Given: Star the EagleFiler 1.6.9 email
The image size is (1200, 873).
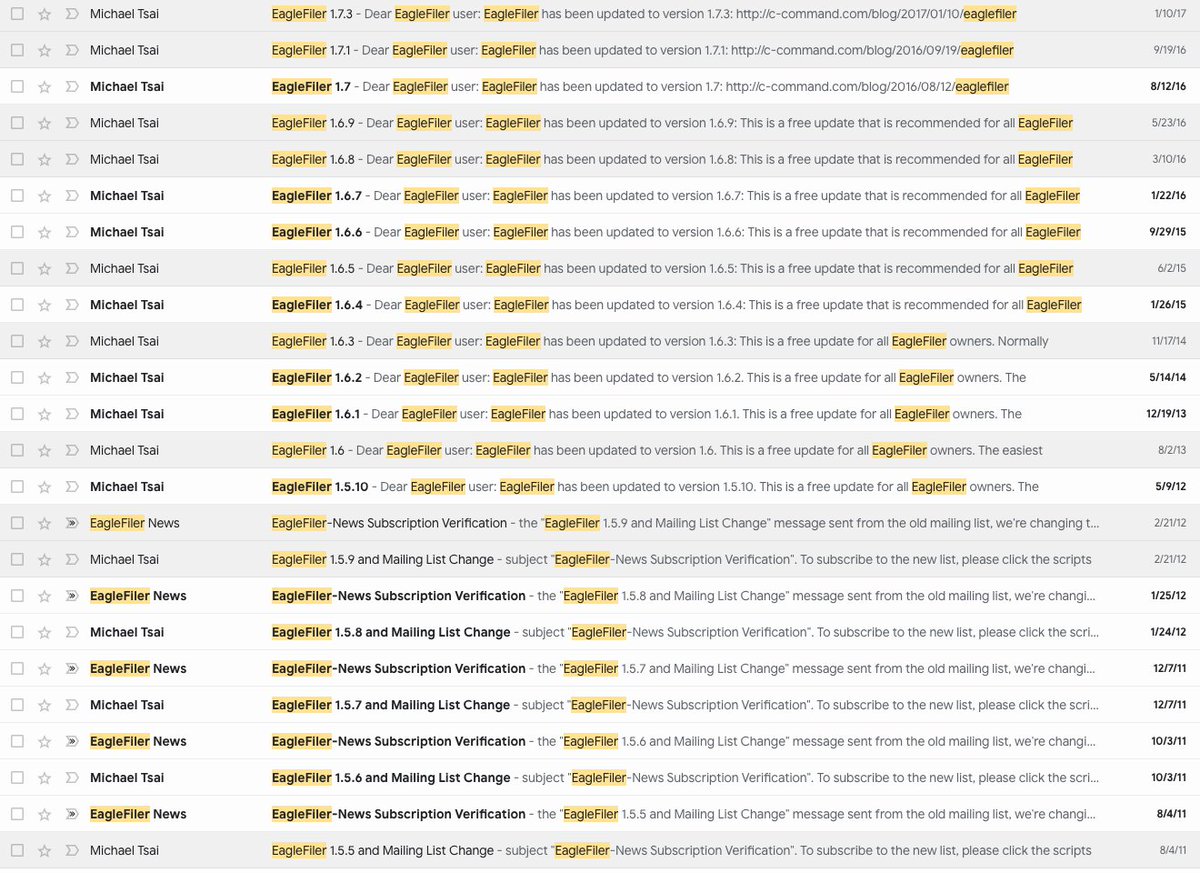Looking at the screenshot, I should 44,123.
